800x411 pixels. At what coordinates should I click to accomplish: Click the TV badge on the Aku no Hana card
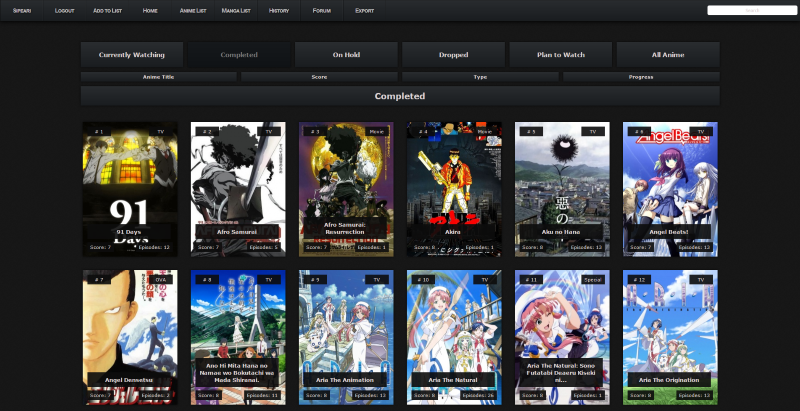[x=593, y=132]
